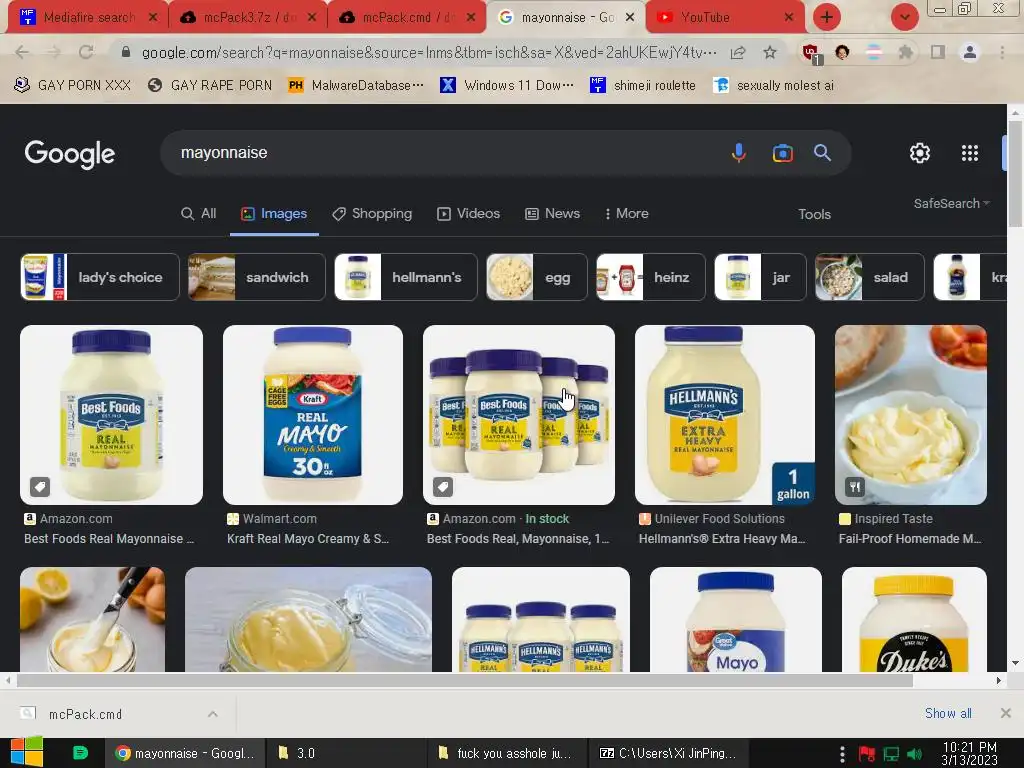Share this page icon in address bar

(x=738, y=52)
